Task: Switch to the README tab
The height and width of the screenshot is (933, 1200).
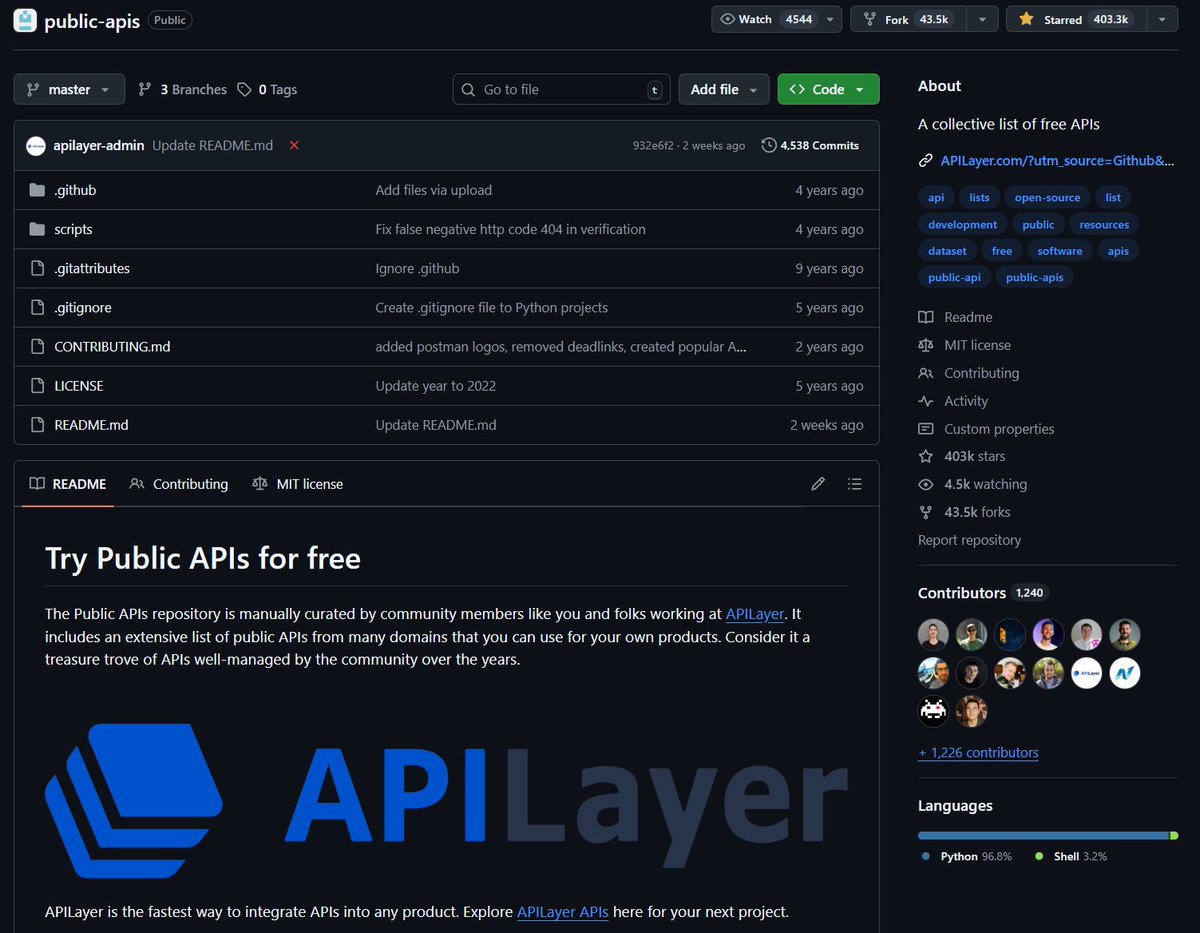Action: coord(68,484)
